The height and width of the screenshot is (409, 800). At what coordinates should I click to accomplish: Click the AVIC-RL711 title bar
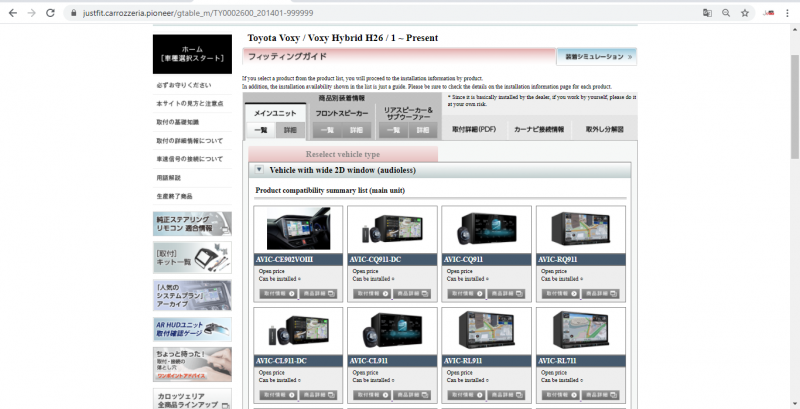pyautogui.click(x=581, y=361)
